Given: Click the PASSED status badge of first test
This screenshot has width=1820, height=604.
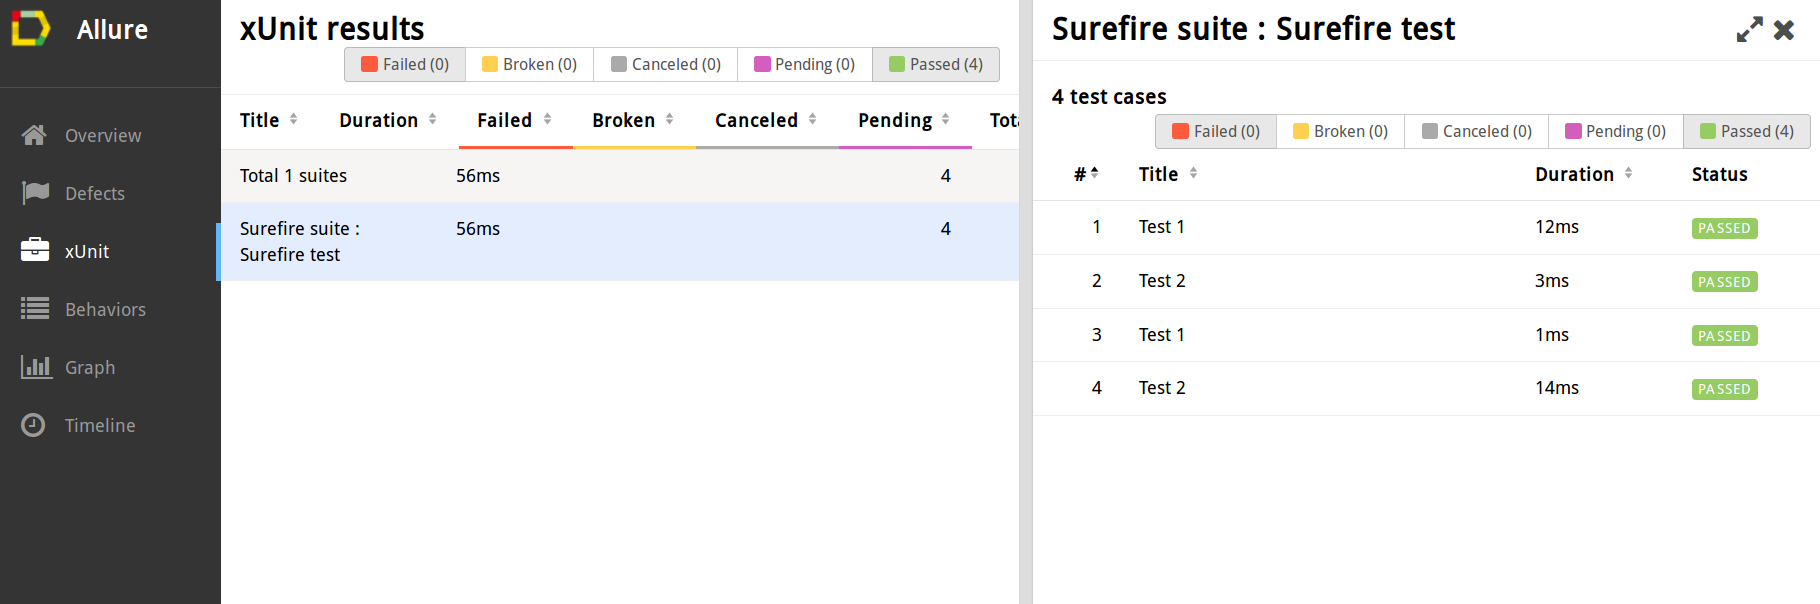Looking at the screenshot, I should [1724, 228].
